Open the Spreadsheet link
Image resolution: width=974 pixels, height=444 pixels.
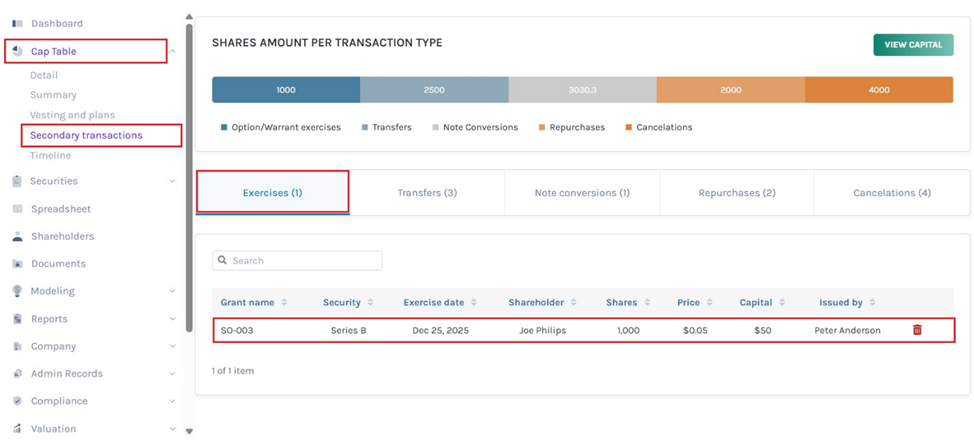pos(61,209)
